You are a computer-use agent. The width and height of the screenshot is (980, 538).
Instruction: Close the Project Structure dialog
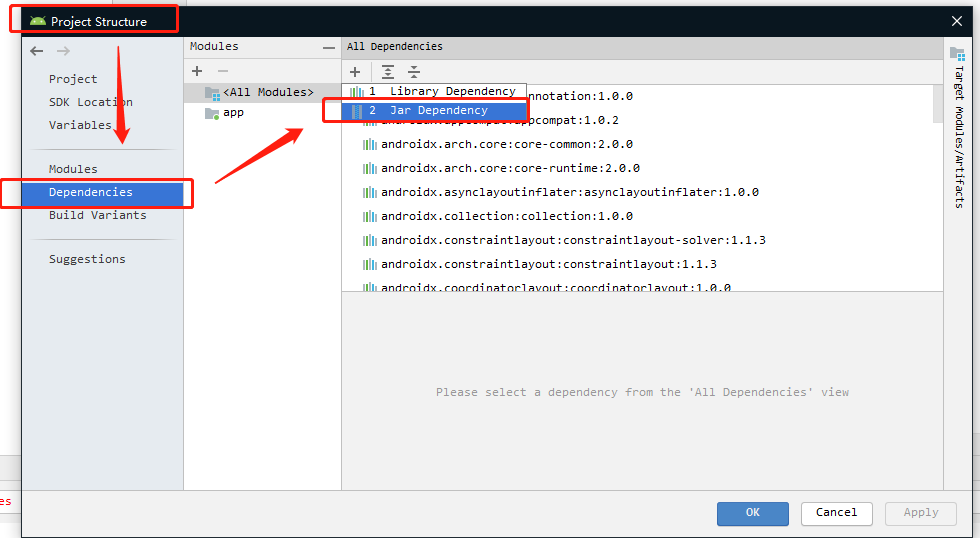[956, 21]
